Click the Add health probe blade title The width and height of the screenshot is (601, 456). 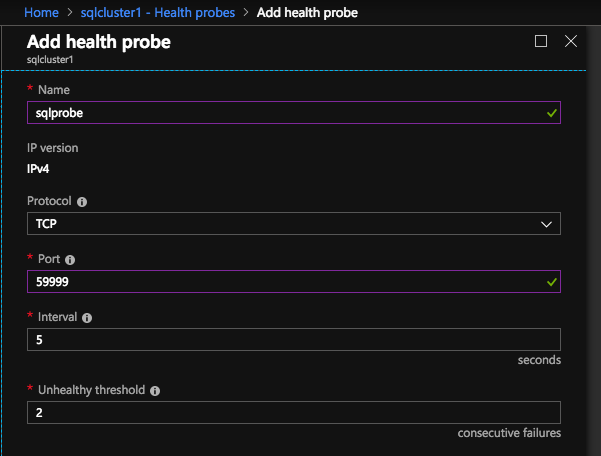98,42
